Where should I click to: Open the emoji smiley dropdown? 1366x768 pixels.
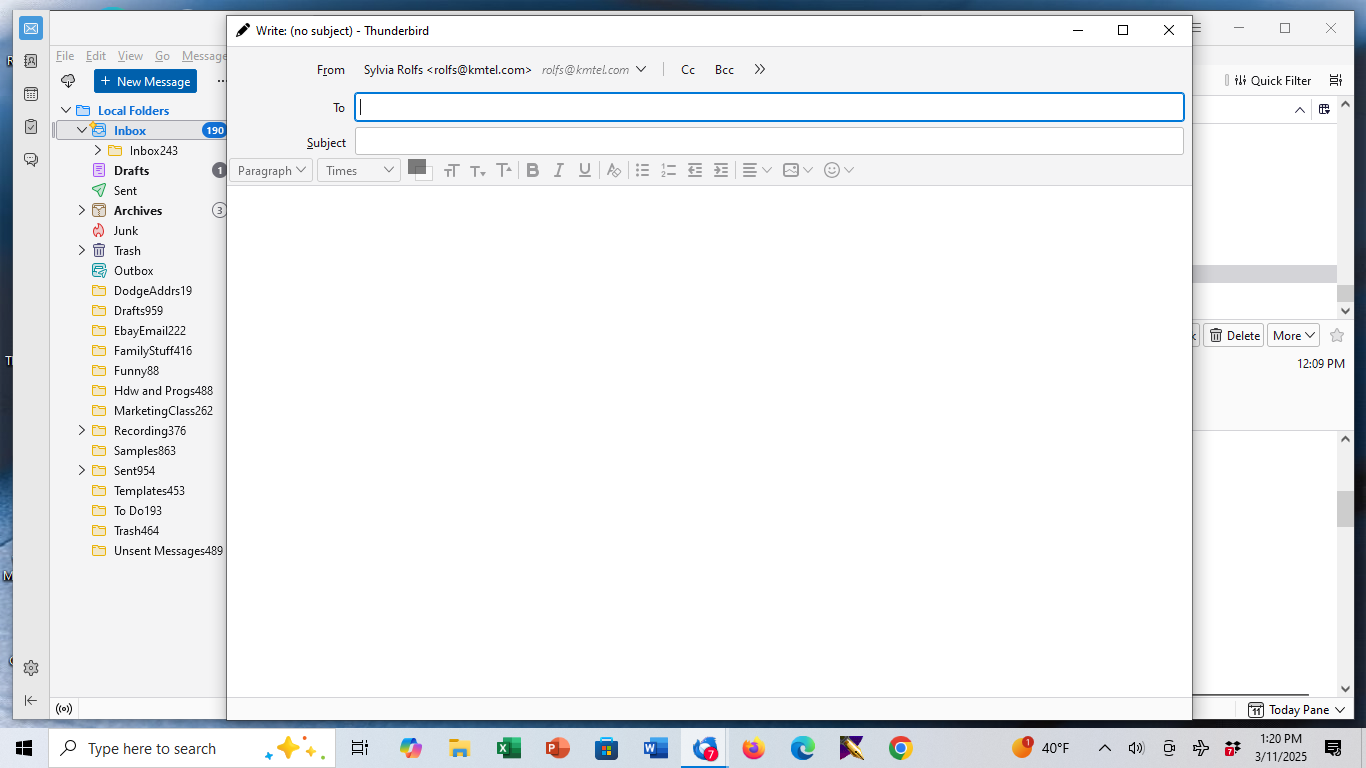[x=838, y=171]
